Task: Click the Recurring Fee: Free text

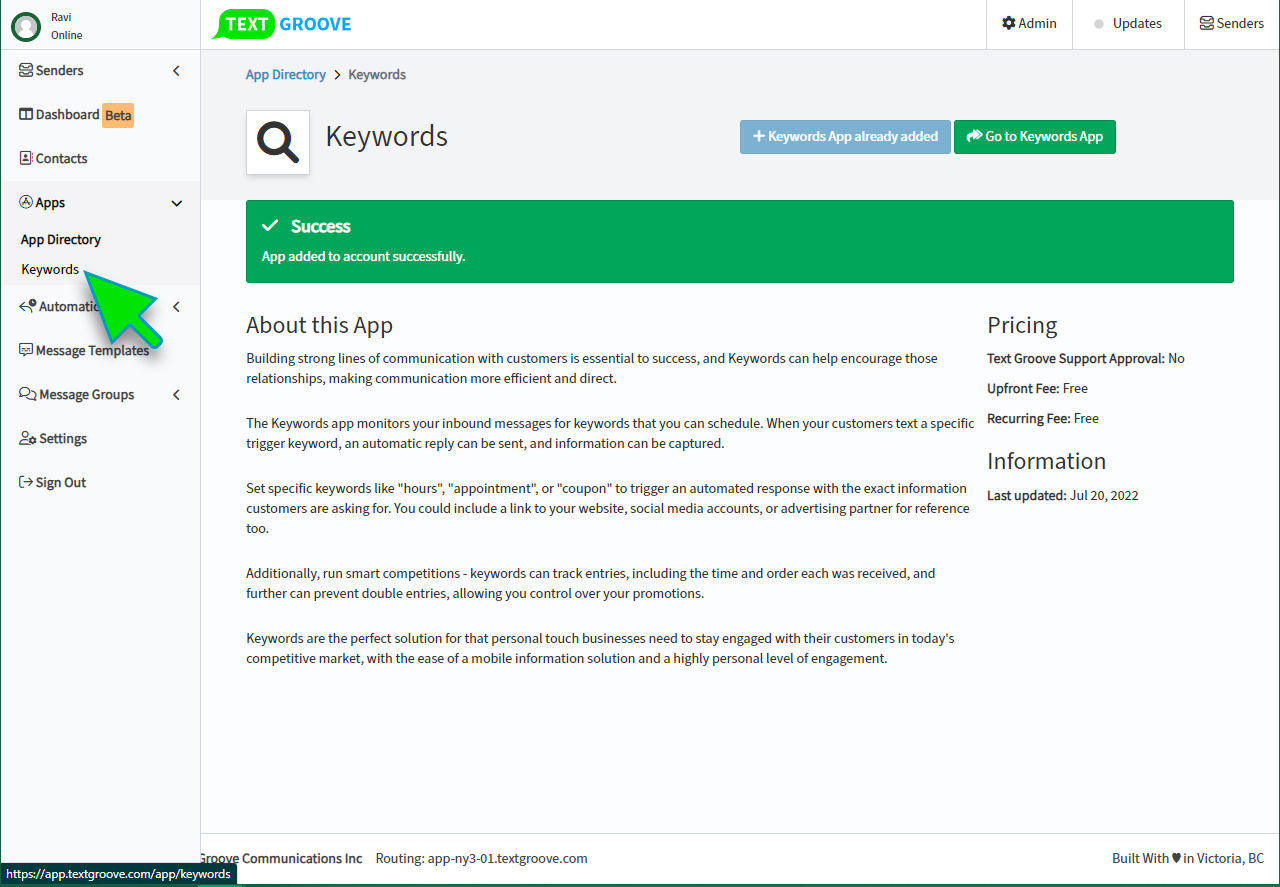Action: (1043, 419)
